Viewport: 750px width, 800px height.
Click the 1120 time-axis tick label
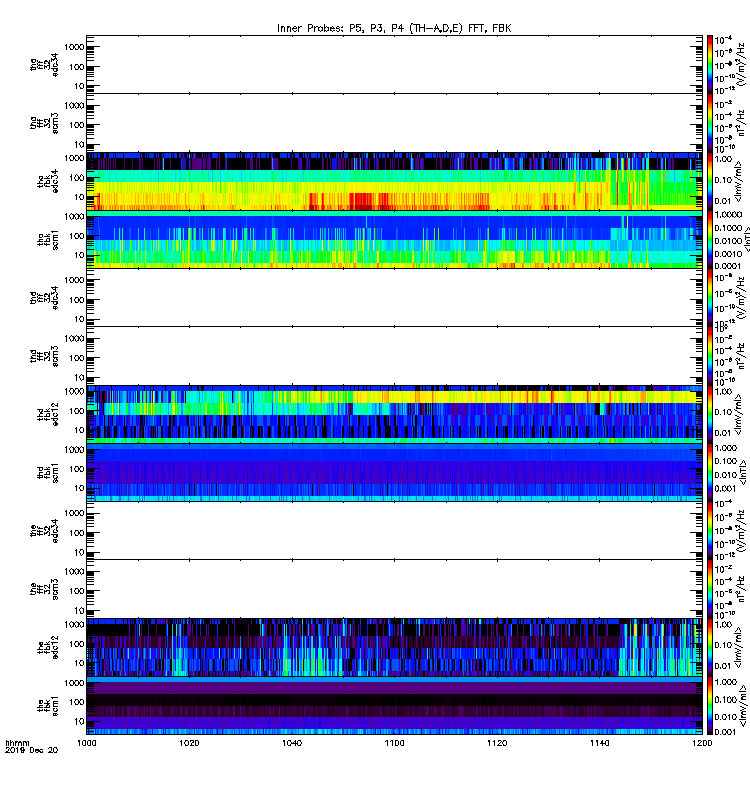pyautogui.click(x=497, y=743)
